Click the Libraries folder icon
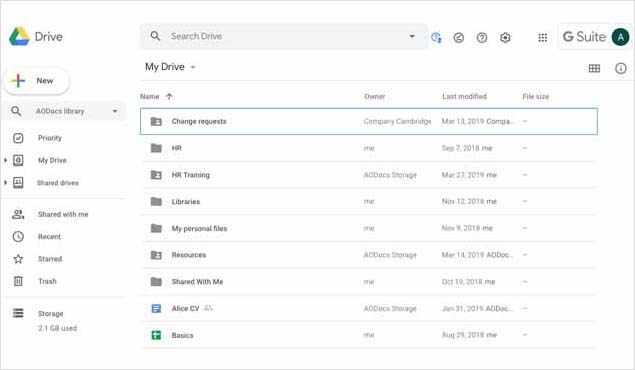This screenshot has width=635, height=370. coord(156,201)
